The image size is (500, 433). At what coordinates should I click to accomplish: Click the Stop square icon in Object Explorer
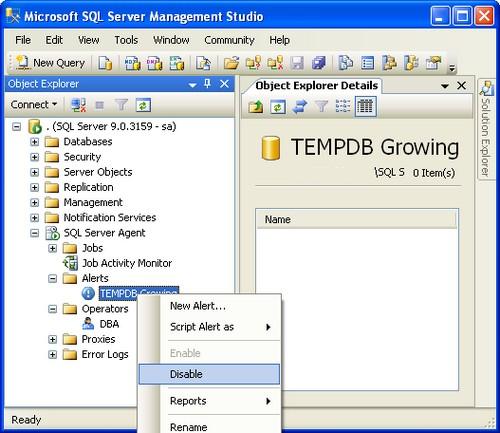point(99,105)
